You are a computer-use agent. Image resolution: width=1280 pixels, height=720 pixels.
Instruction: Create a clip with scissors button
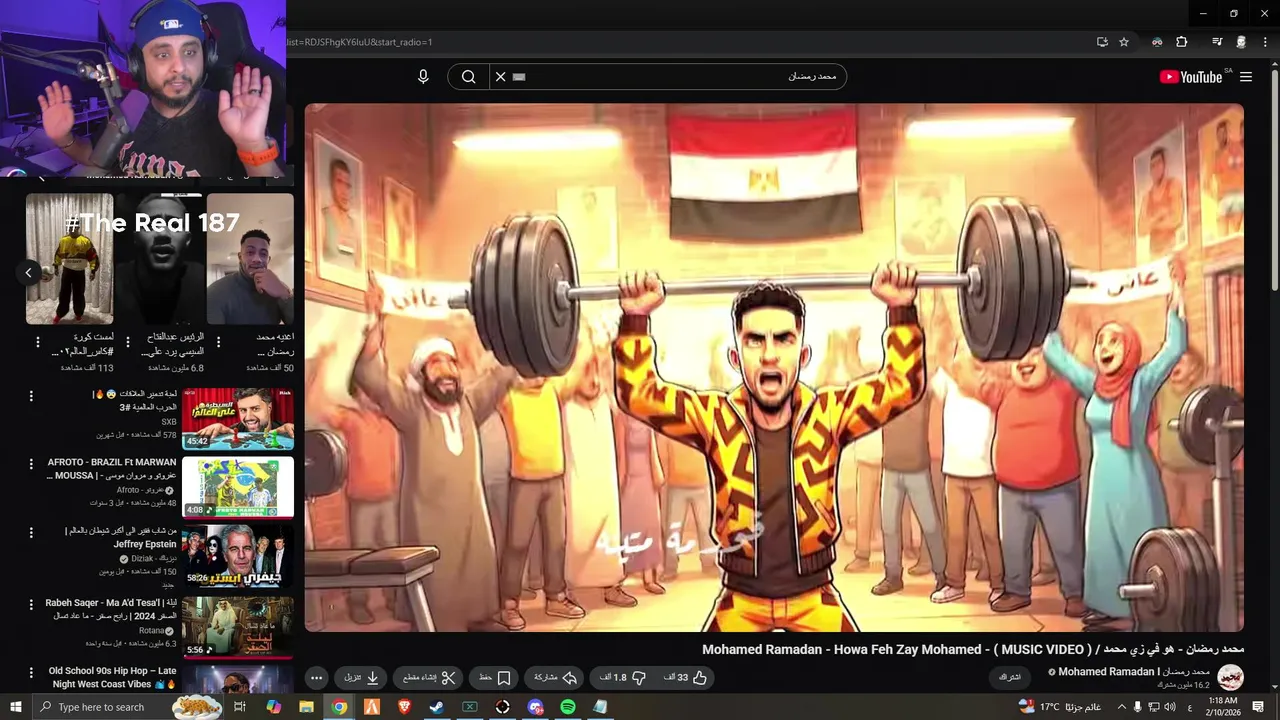(429, 678)
